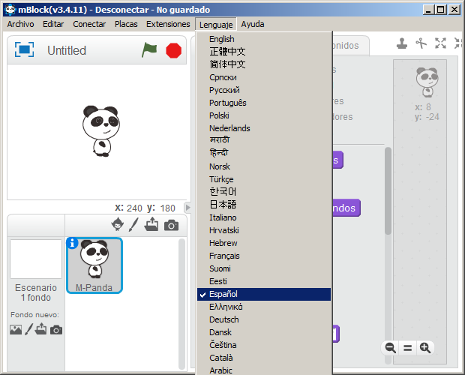Choose backdrop from library icon
This screenshot has width=465, height=375.
[16, 330]
